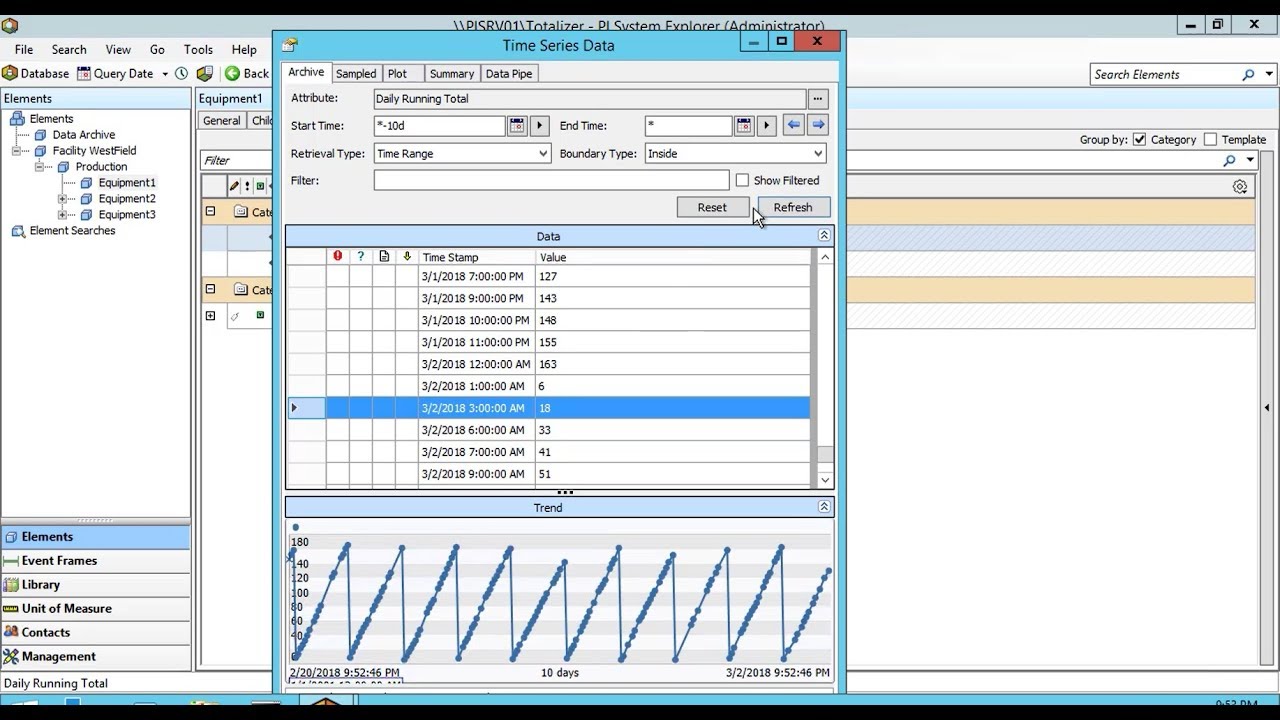
Task: Click the search magnifier in Search Elements
Action: [x=1248, y=75]
